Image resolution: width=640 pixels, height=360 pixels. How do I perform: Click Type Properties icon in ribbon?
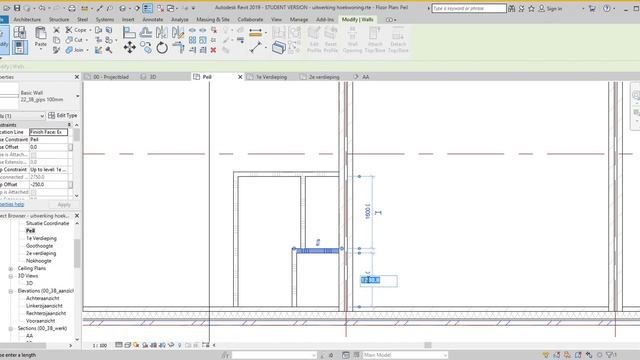(20, 32)
